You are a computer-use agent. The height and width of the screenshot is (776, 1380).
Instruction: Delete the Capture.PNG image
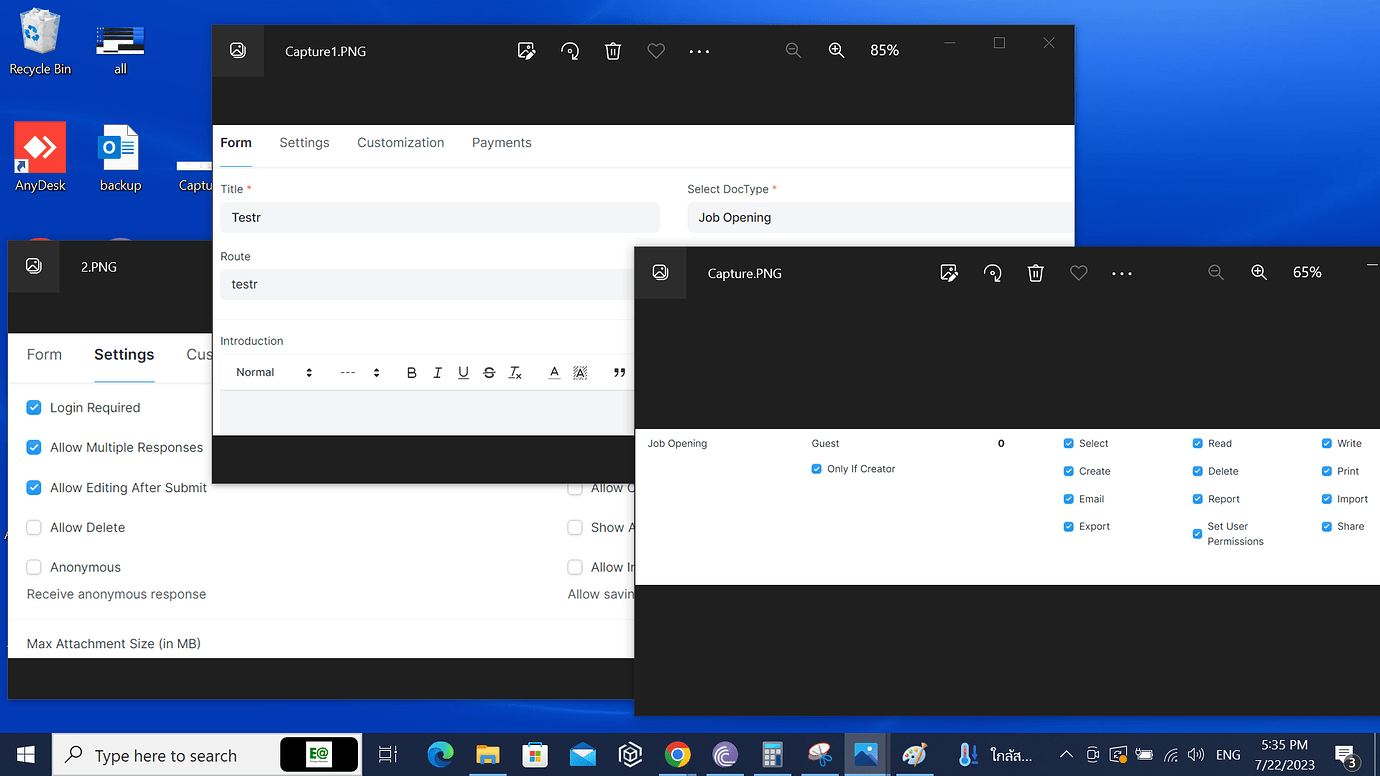1035,271
